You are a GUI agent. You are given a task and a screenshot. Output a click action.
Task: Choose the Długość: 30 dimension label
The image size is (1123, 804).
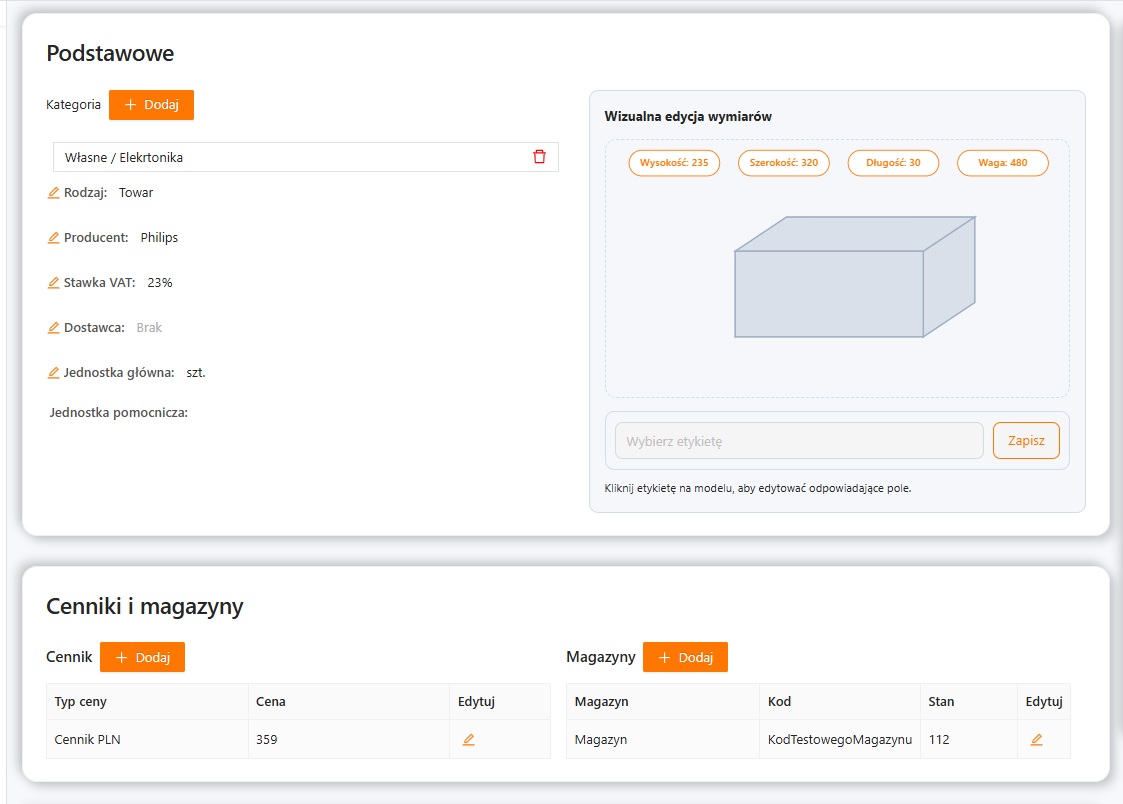[893, 163]
